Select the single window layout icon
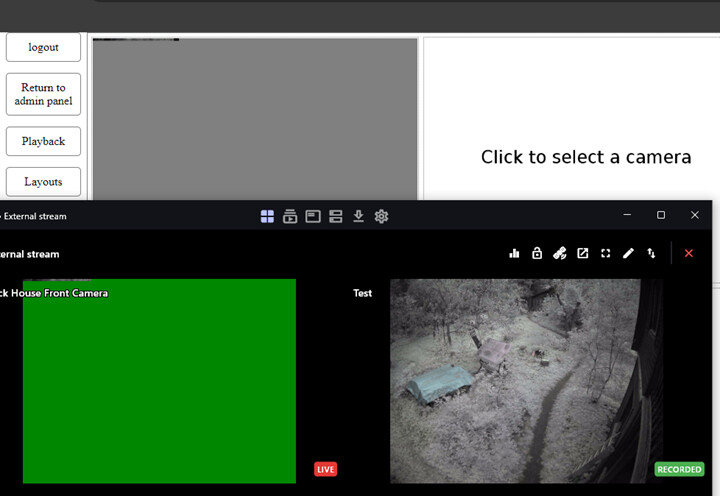Viewport: 720px width, 496px height. pos(313,216)
